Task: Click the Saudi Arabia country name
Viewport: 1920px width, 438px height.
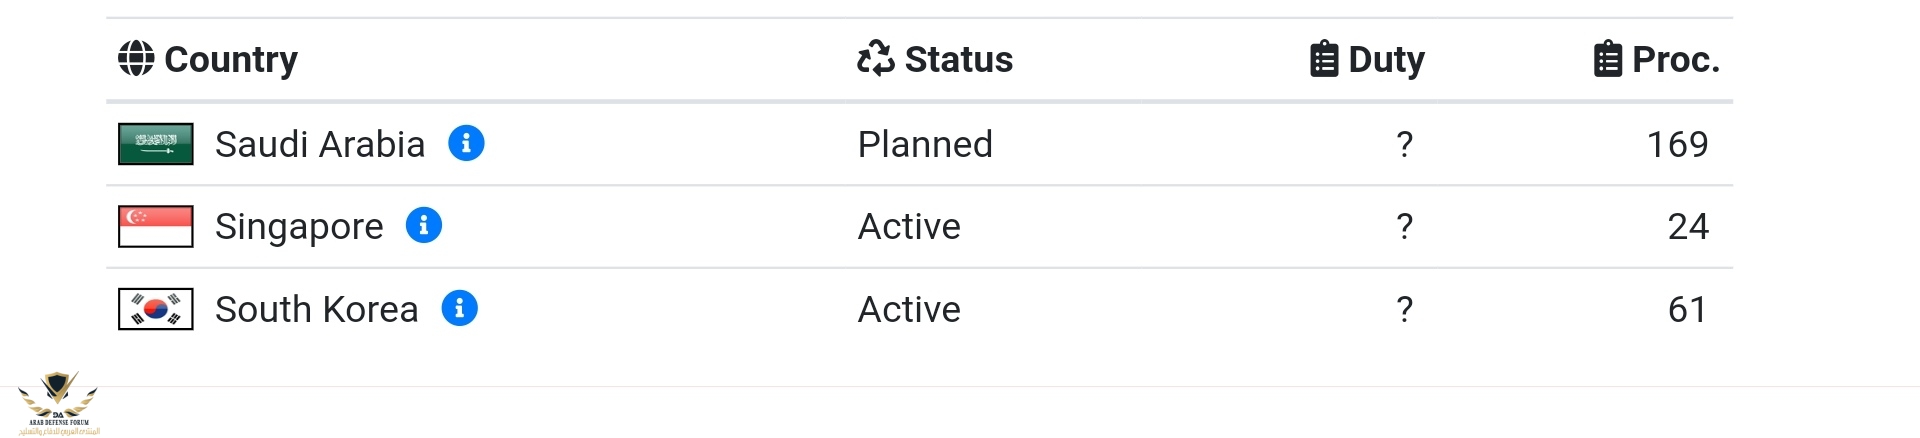Action: click(x=320, y=144)
